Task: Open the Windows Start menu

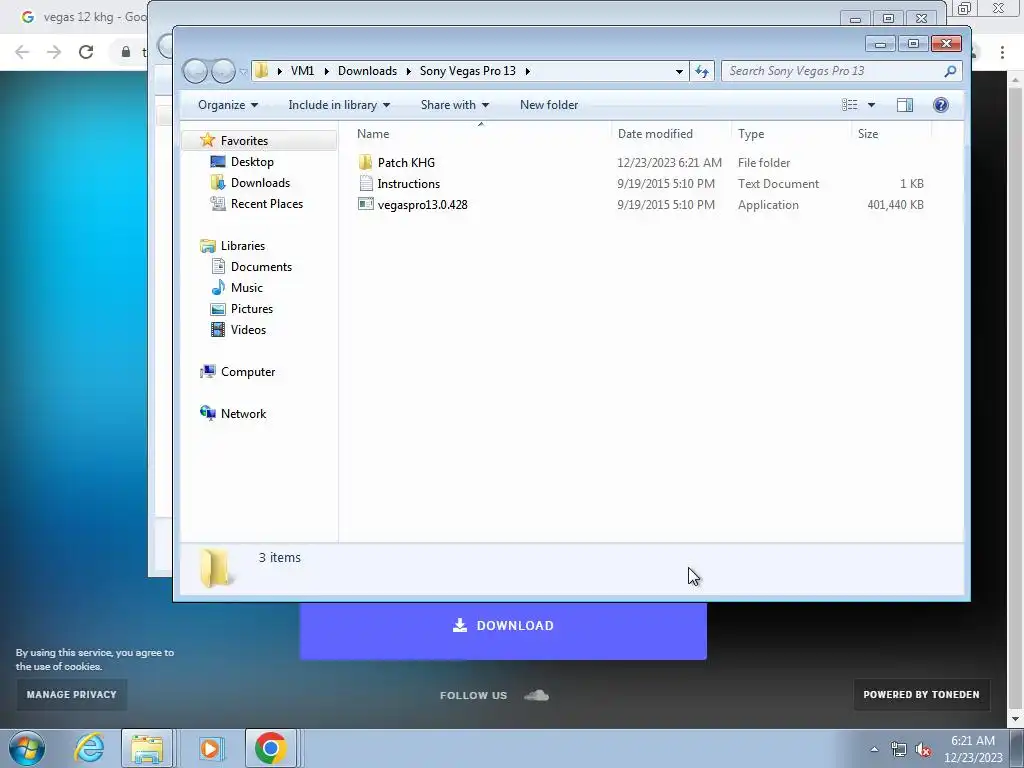Action: [27, 748]
